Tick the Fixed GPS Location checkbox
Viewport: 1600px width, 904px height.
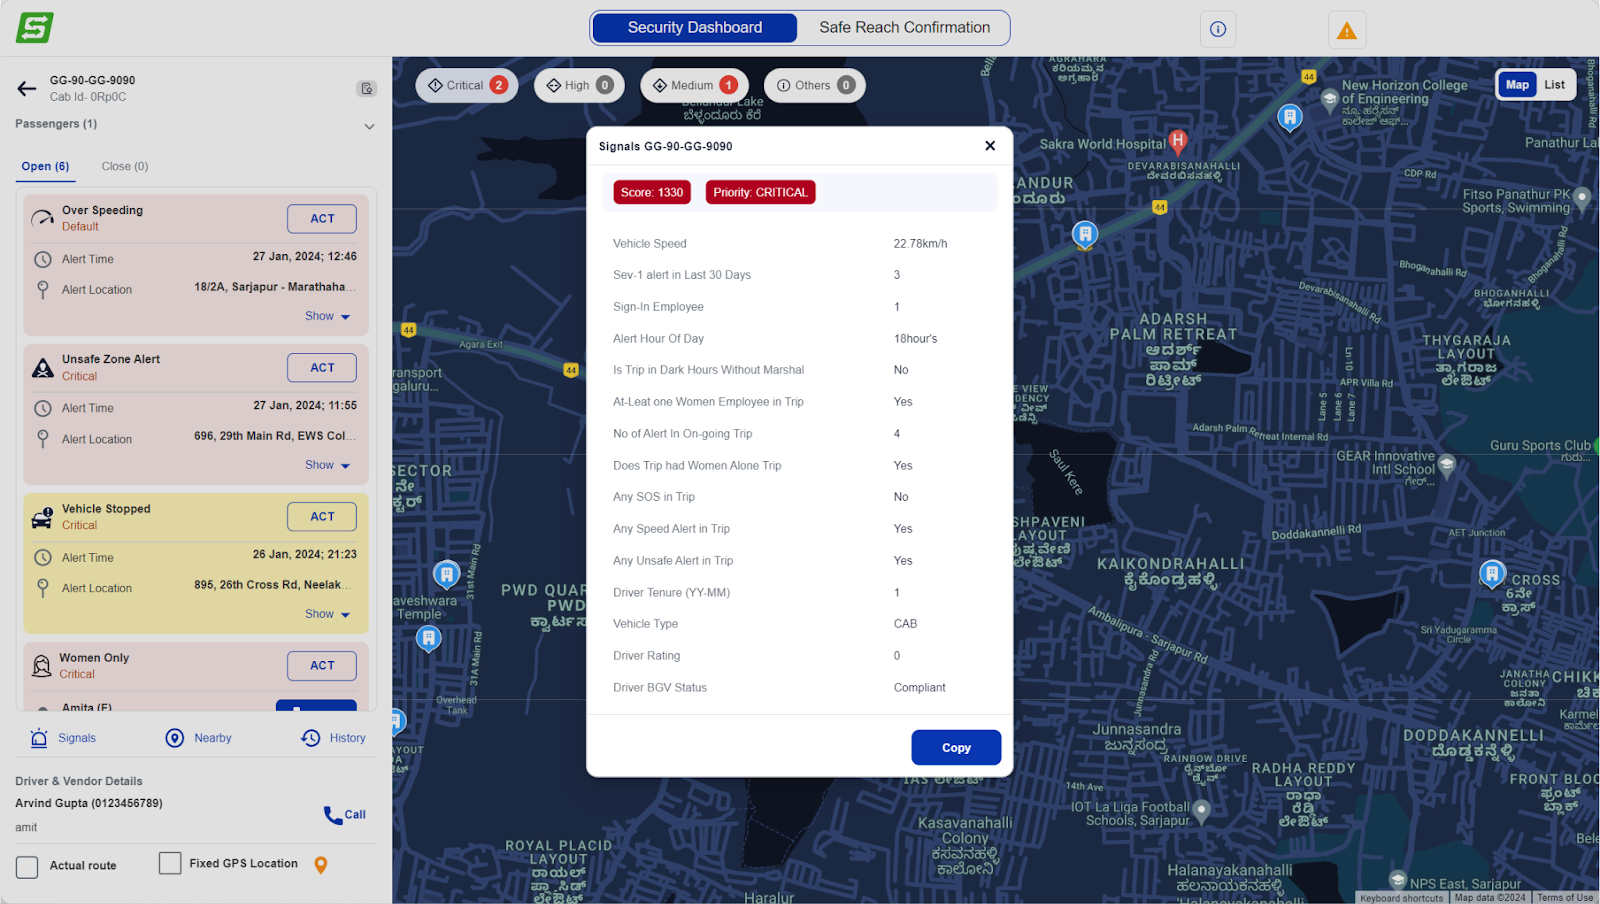point(170,863)
